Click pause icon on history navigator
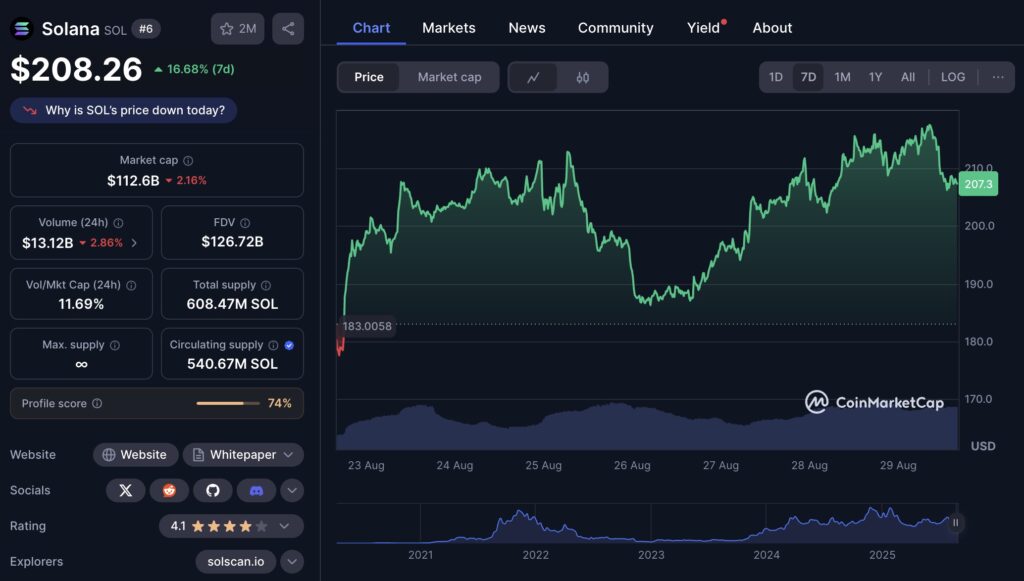 coord(955,522)
